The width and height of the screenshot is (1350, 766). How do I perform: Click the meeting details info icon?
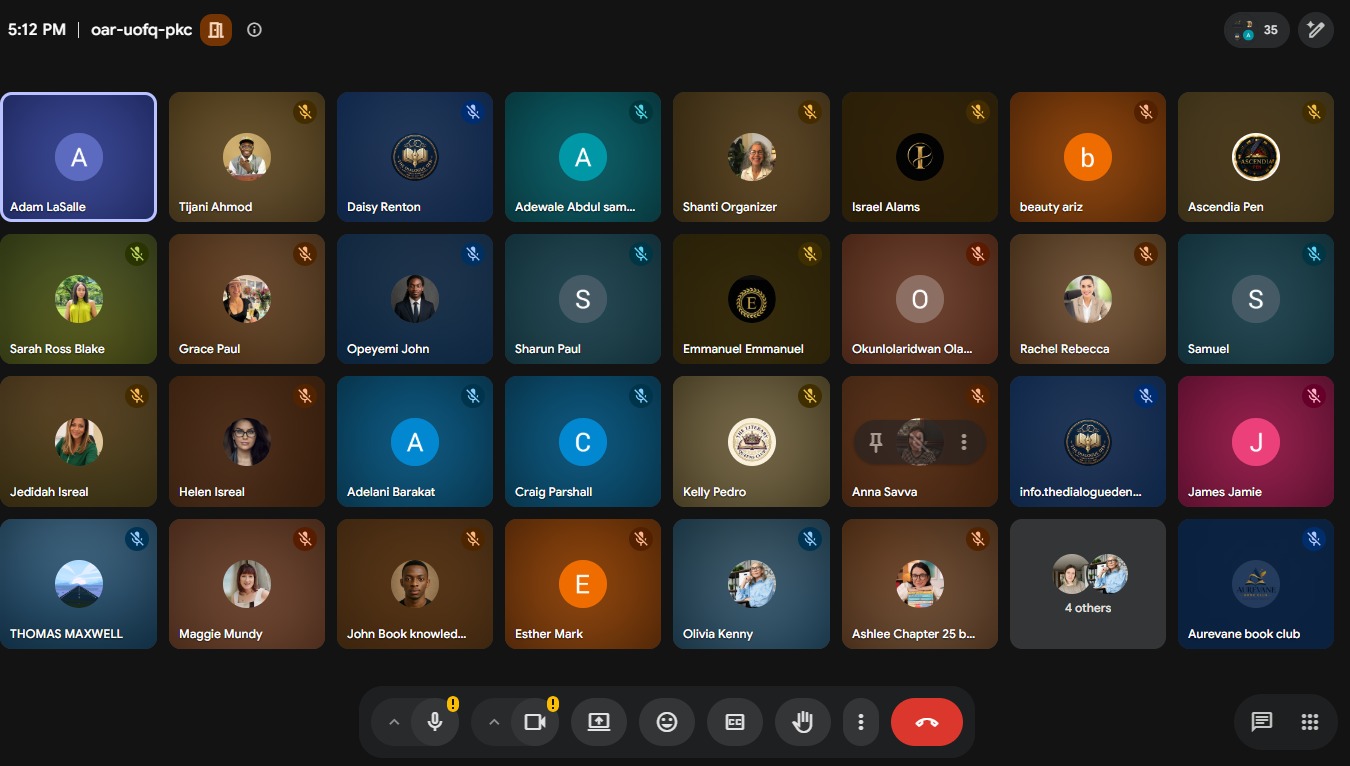click(x=254, y=30)
